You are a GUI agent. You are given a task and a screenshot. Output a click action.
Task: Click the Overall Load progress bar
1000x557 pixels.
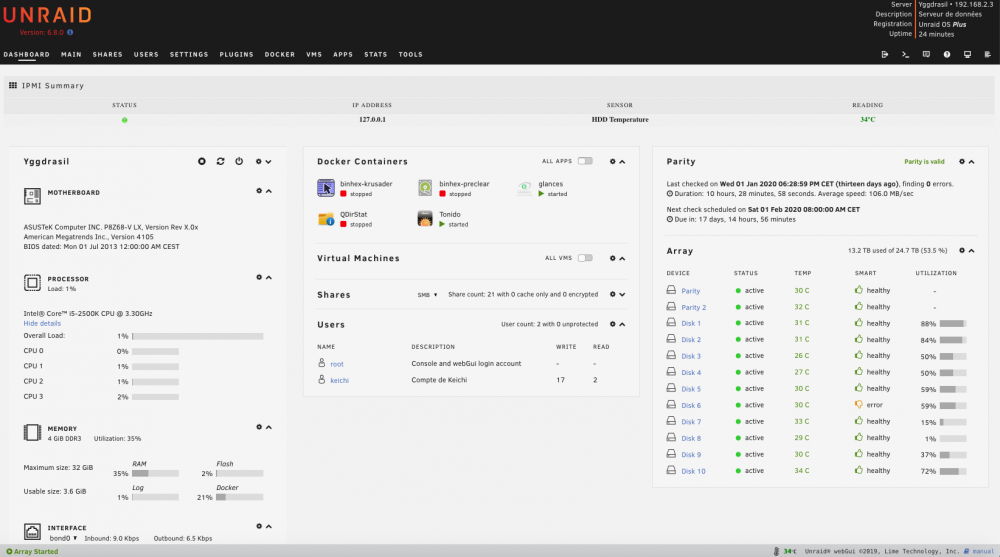coord(198,336)
